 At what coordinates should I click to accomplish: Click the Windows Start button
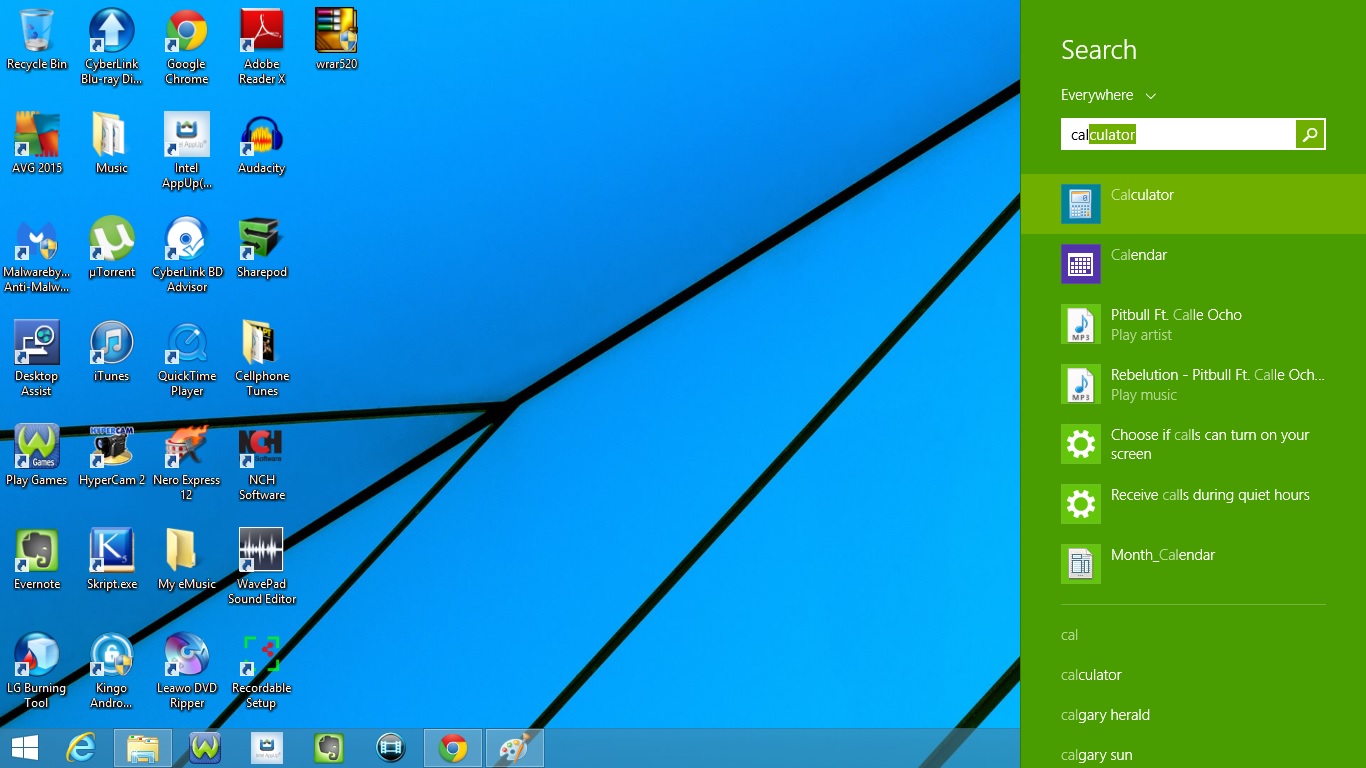(x=25, y=748)
